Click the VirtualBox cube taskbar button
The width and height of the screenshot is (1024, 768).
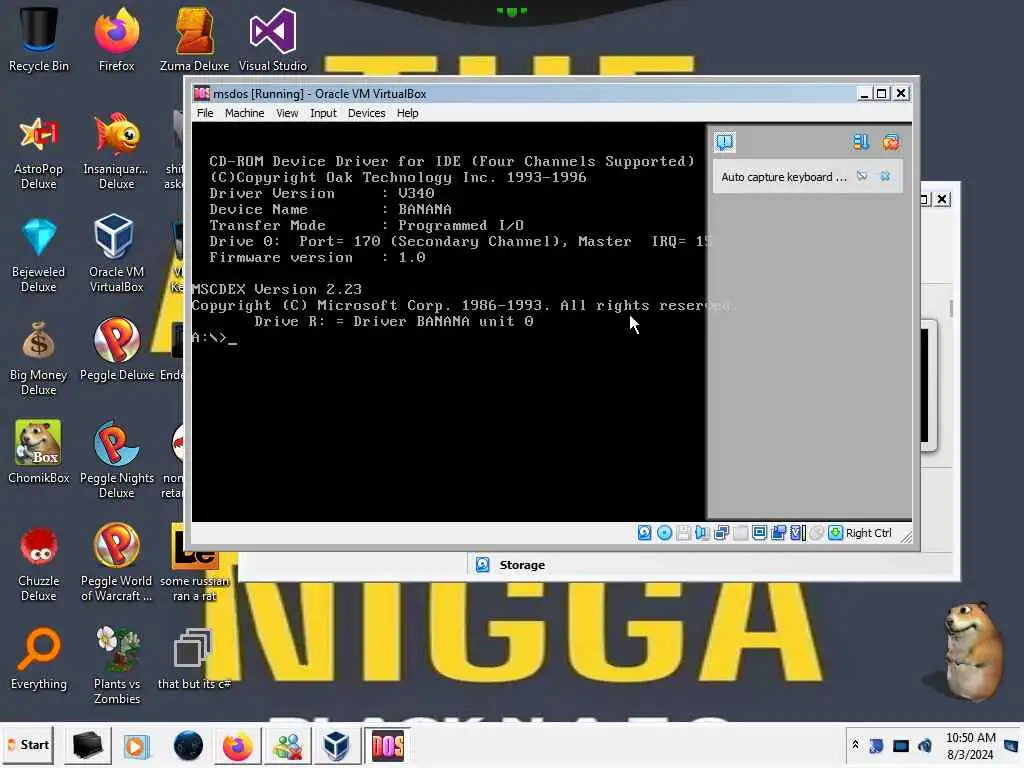(336, 745)
